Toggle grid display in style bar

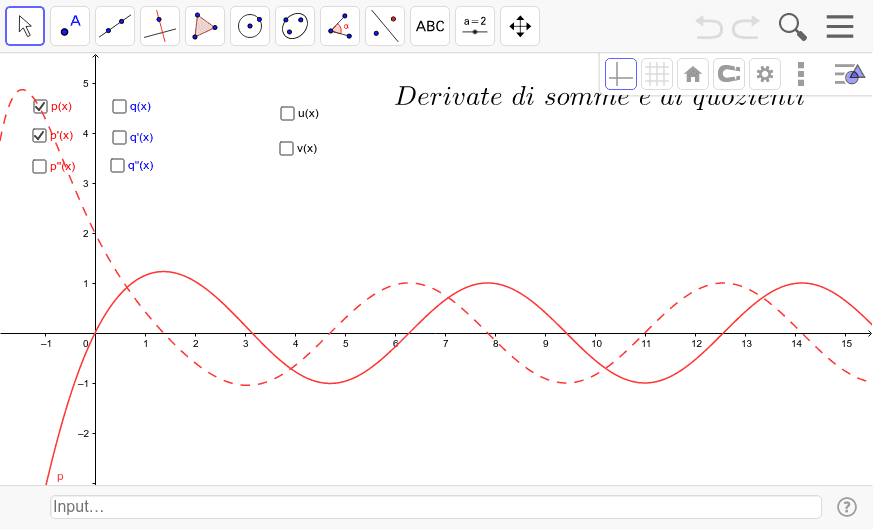(x=657, y=74)
